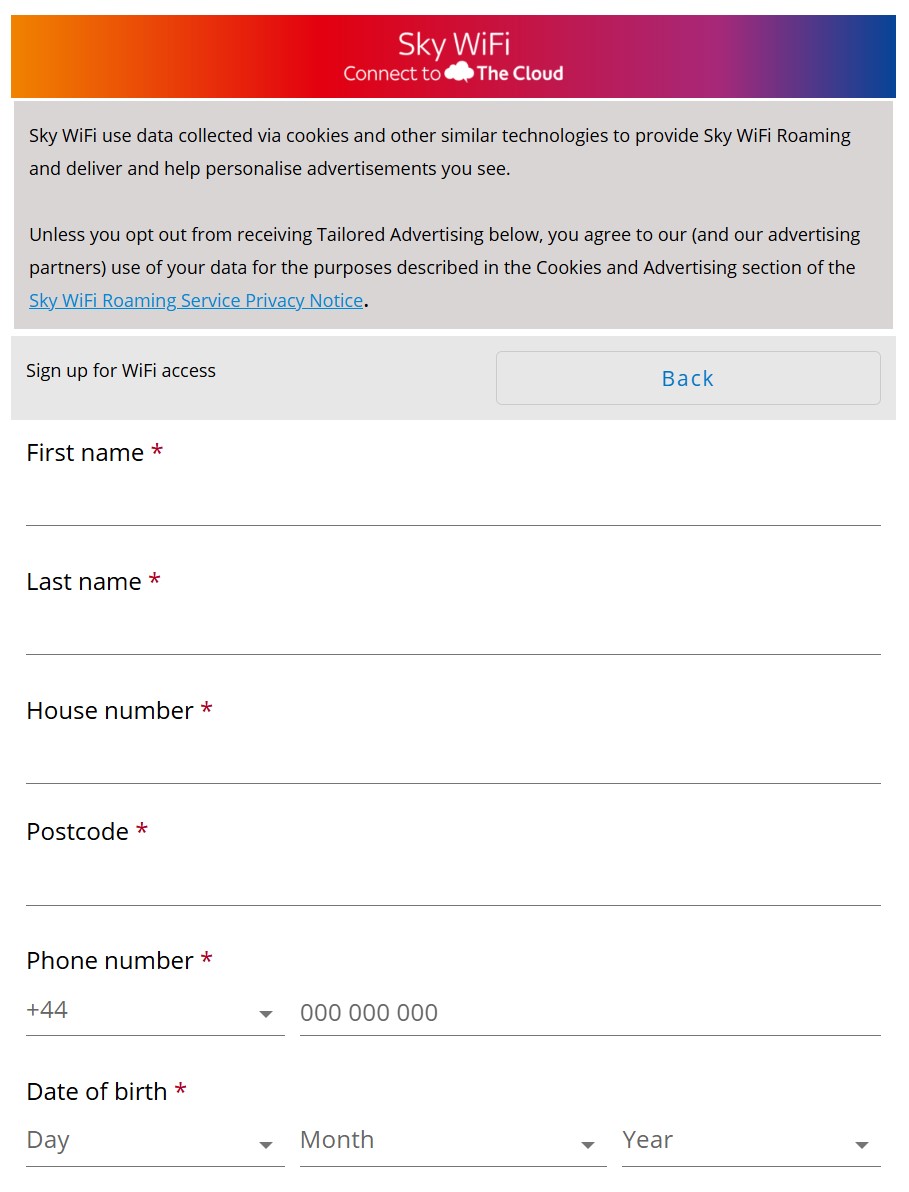The width and height of the screenshot is (909, 1192).
Task: Click The Cloud icon in banner
Action: (459, 72)
